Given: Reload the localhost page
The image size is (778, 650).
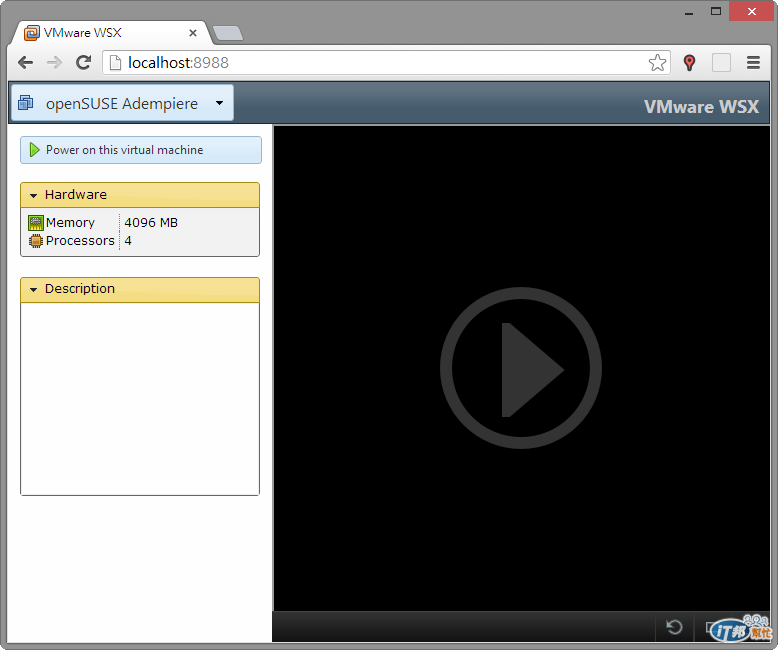Looking at the screenshot, I should click(83, 63).
